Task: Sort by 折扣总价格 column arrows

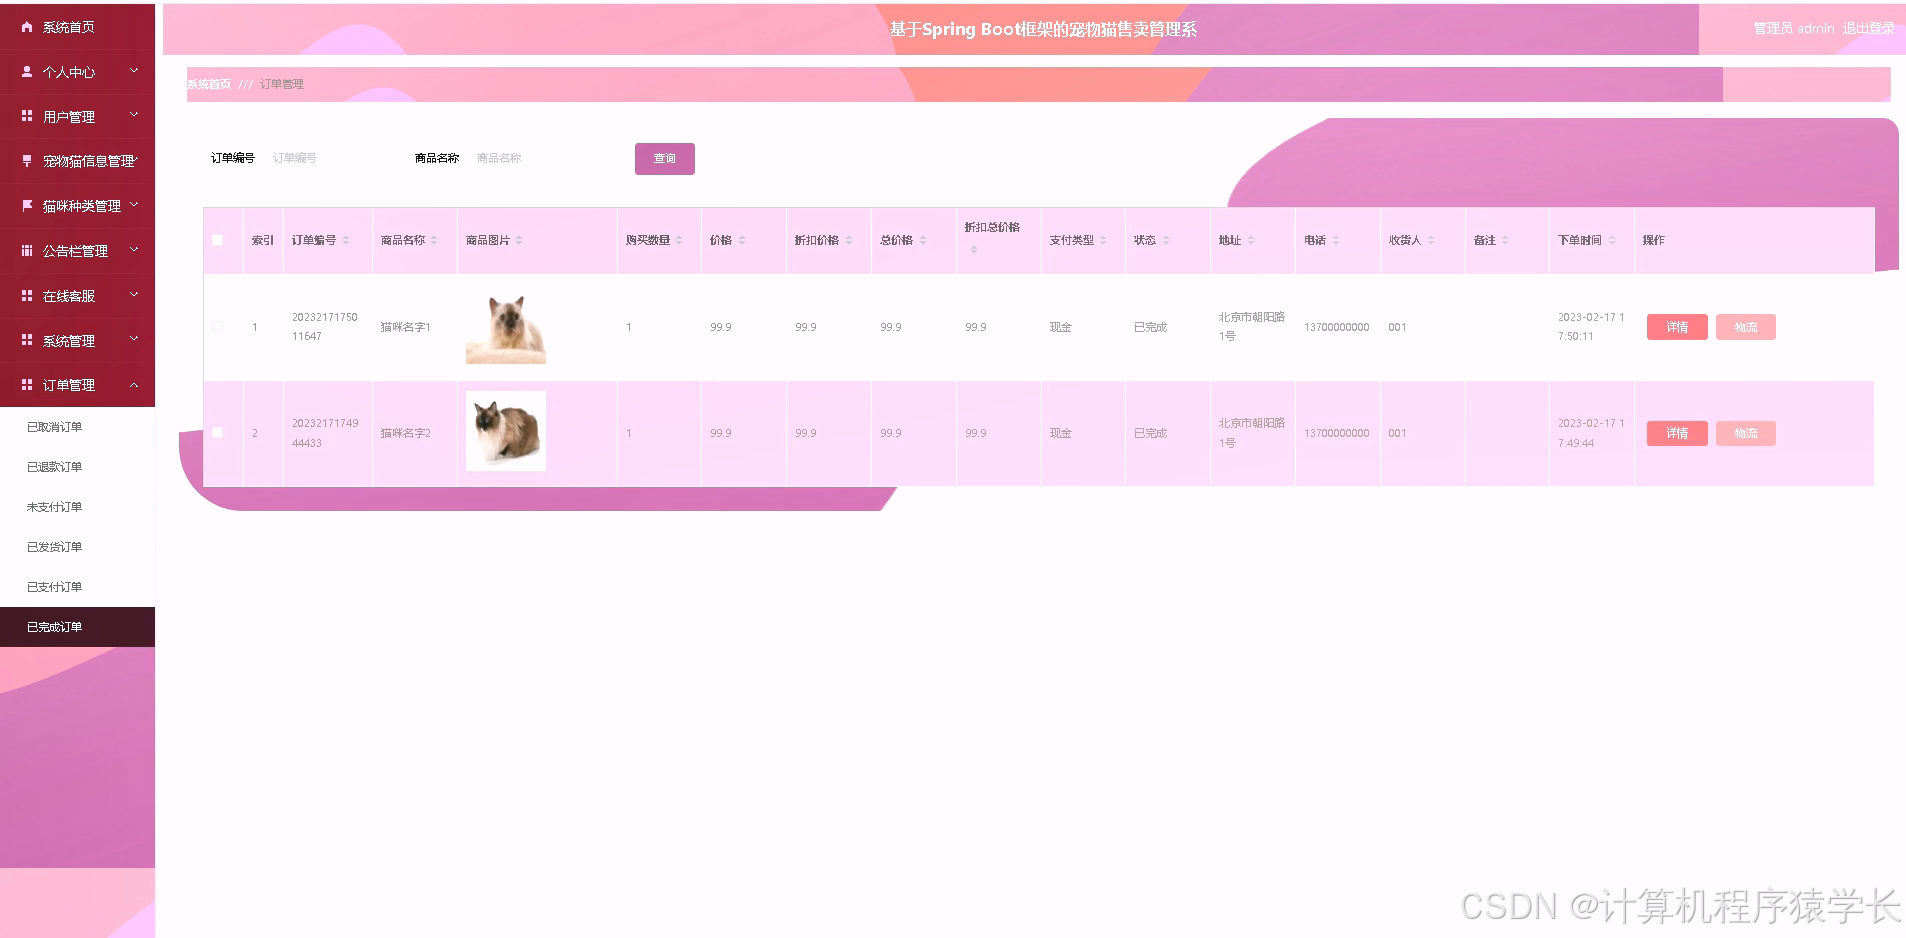Action: point(974,249)
